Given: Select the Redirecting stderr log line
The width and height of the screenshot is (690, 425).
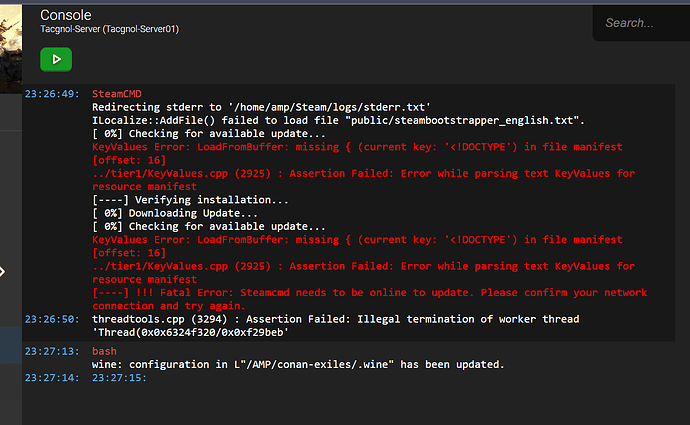Looking at the screenshot, I should coord(261,106).
